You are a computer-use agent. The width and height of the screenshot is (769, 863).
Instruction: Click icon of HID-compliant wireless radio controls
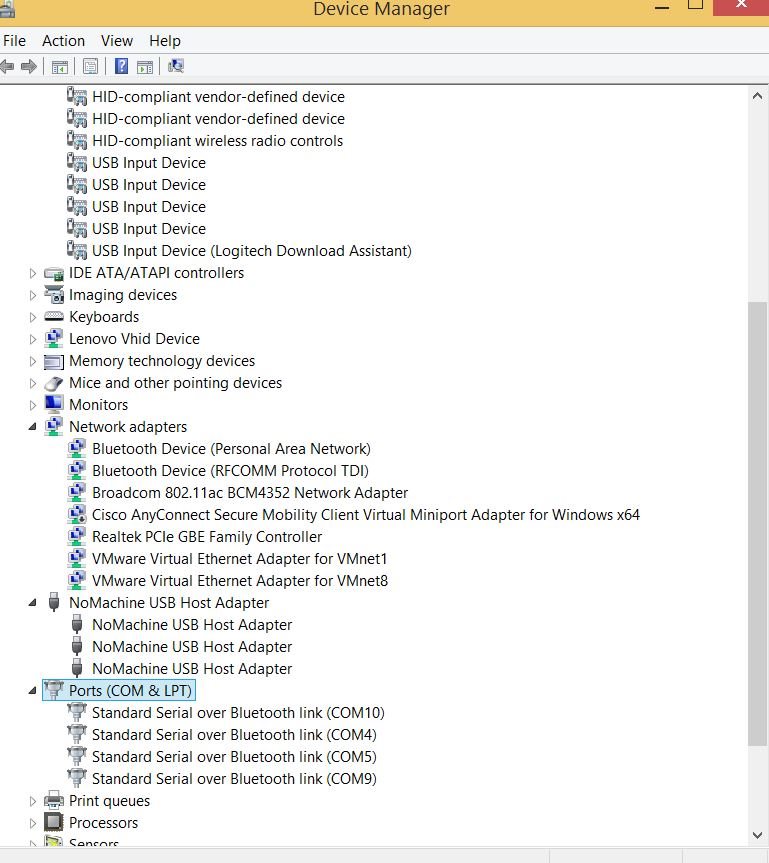point(77,140)
